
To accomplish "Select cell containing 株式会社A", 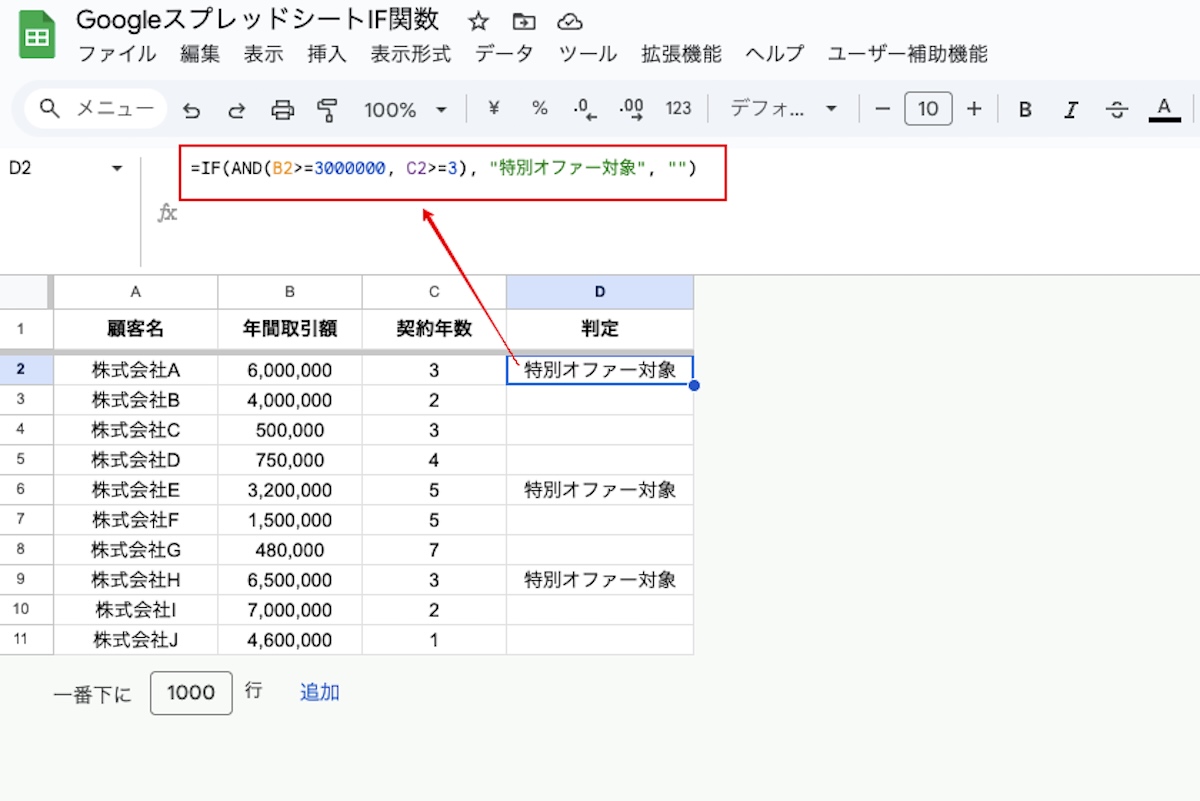I will 136,370.
